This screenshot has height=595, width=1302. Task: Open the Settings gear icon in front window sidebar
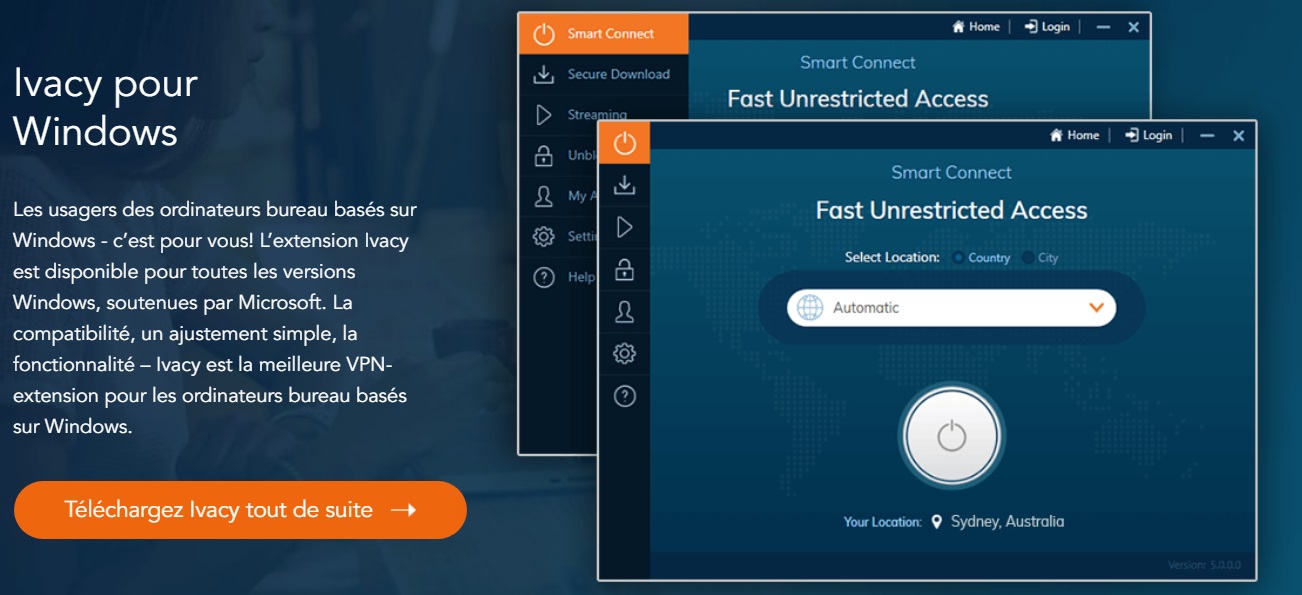625,353
